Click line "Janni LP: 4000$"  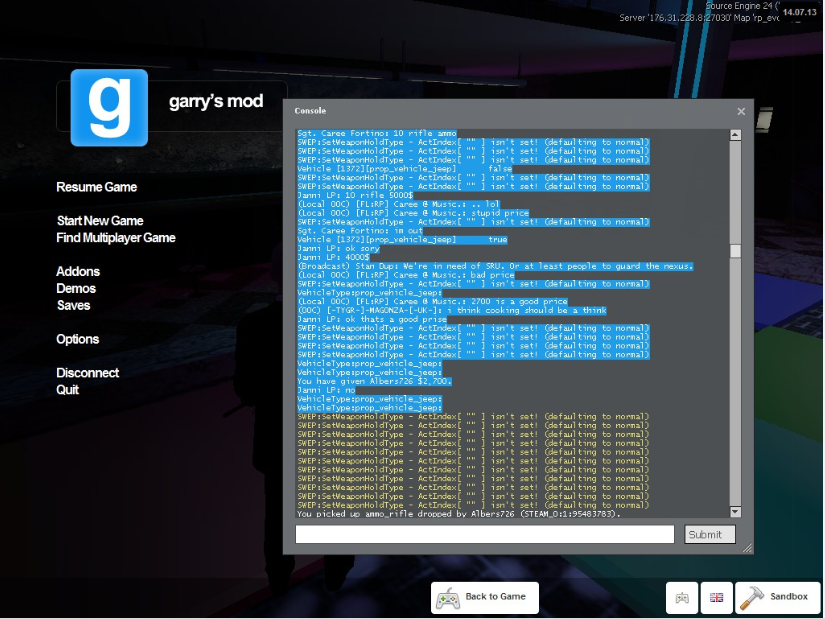click(334, 257)
